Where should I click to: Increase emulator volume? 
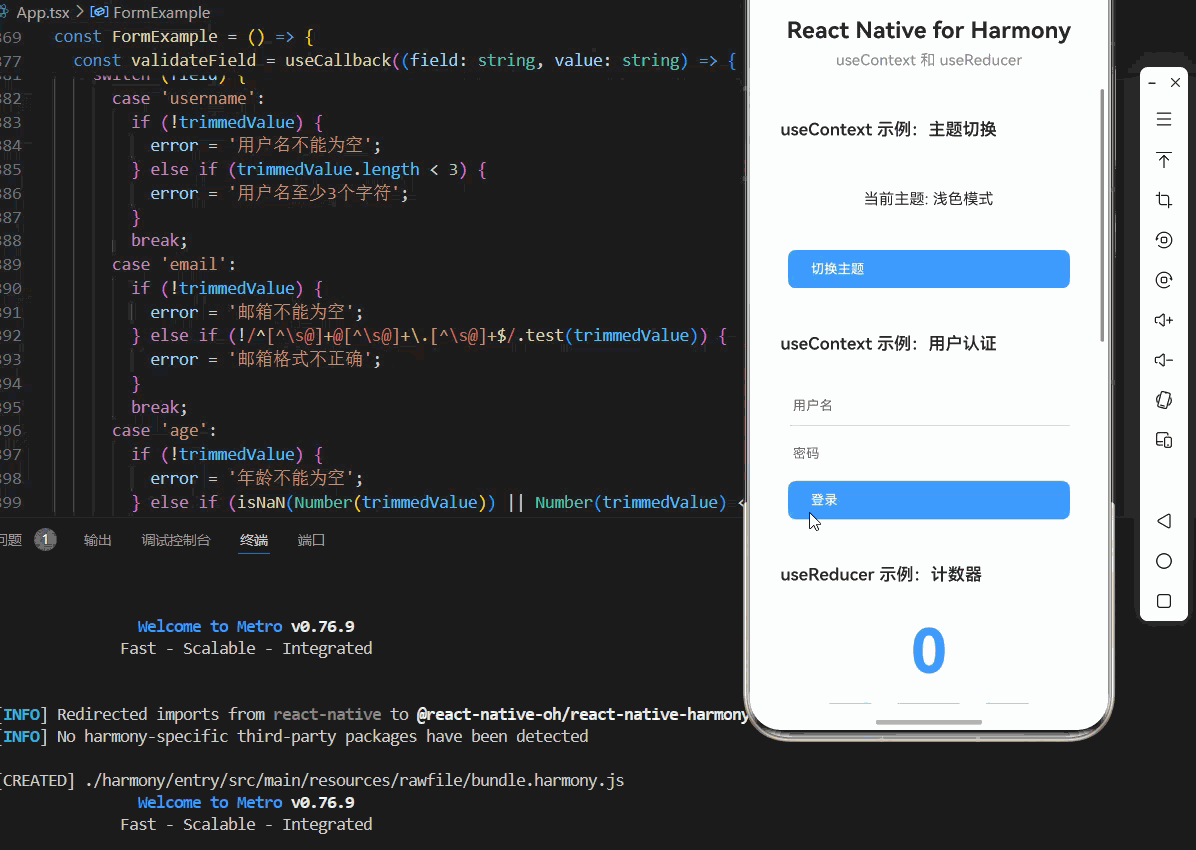[1164, 320]
